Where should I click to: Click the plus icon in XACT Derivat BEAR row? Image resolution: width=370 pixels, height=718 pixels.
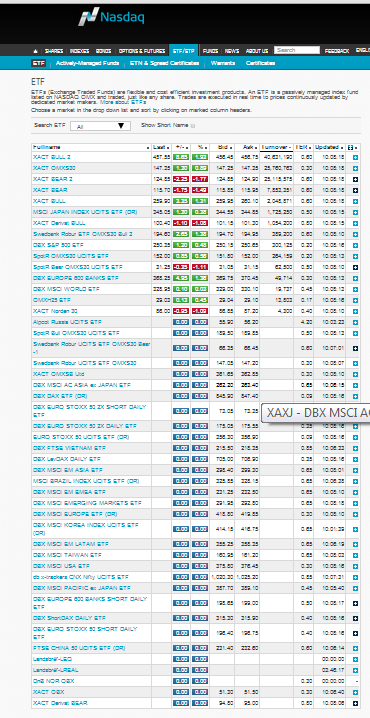click(355, 703)
